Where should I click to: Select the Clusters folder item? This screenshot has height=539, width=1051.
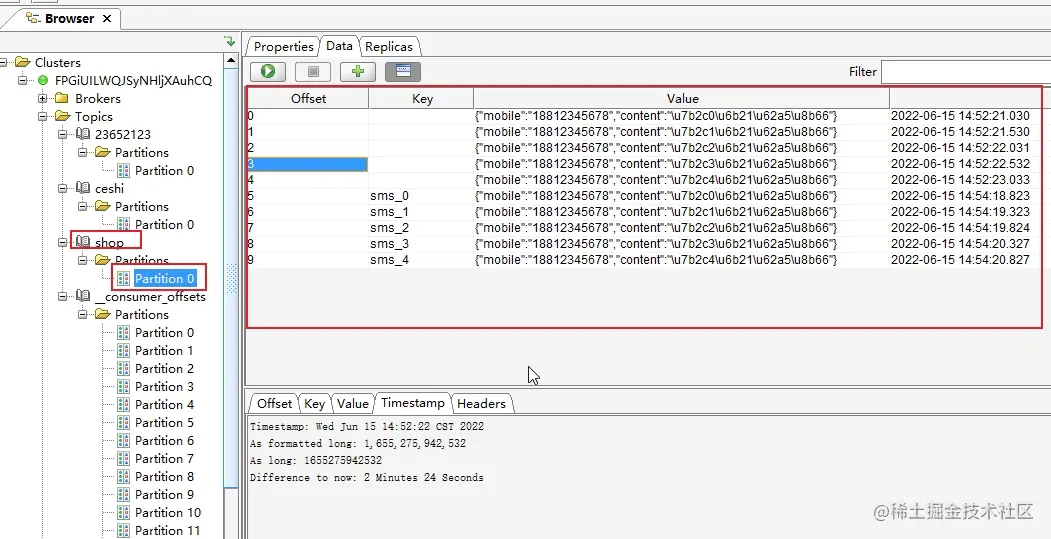click(58, 62)
